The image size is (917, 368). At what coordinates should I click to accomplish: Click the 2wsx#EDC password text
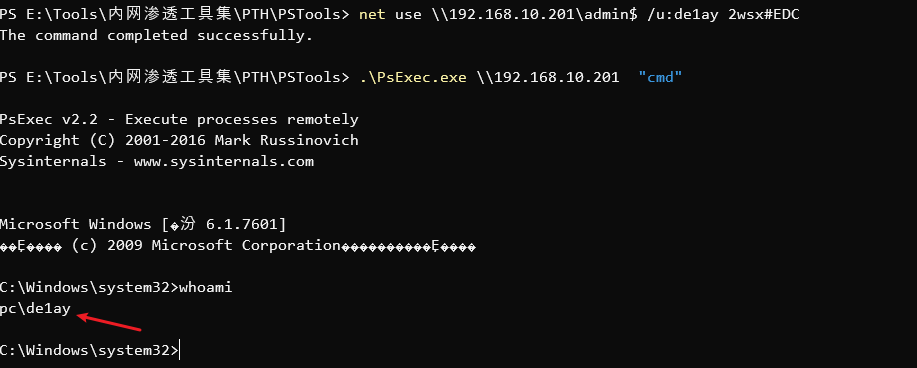coord(763,14)
